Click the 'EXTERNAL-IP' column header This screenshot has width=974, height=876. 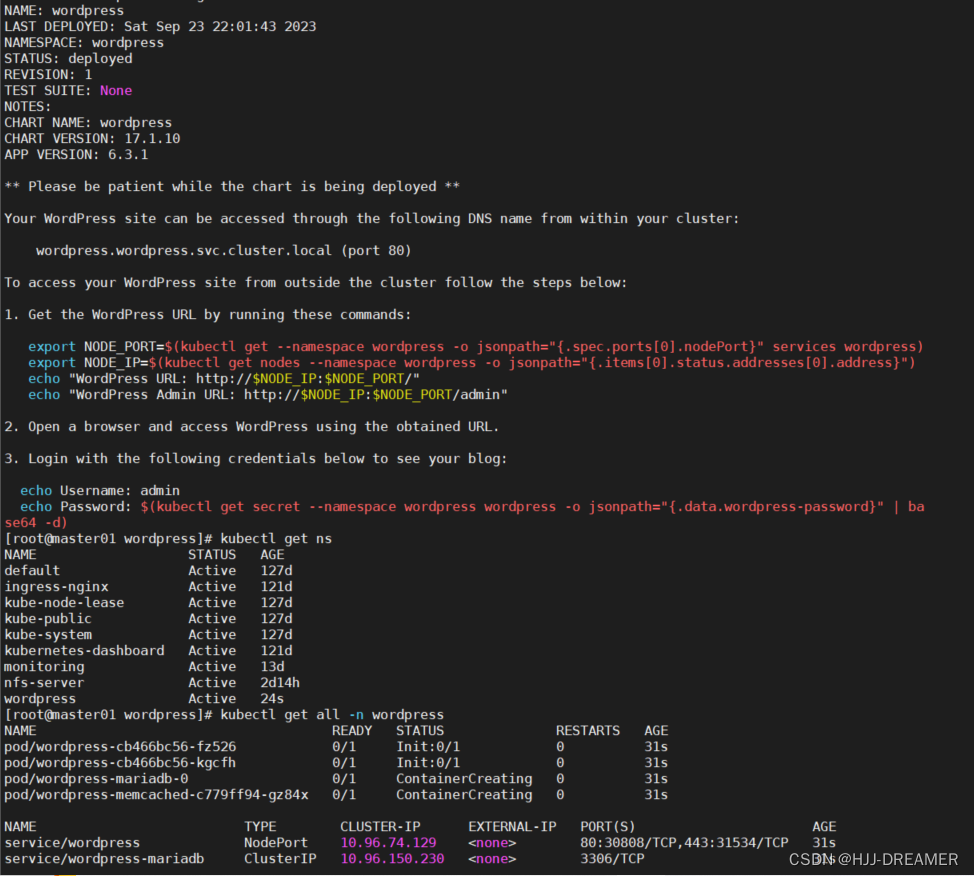pyautogui.click(x=512, y=827)
